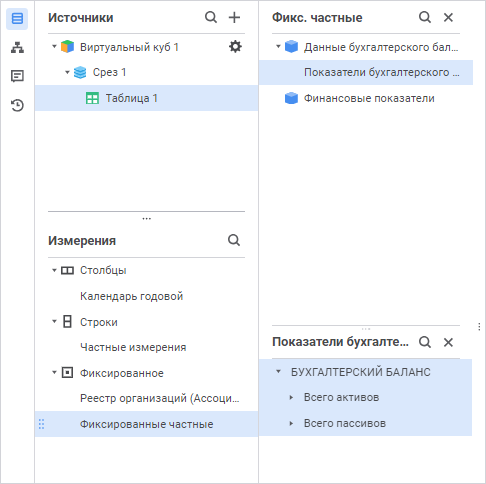Open settings gear for Виртуальный куб 1
This screenshot has height=484, width=486.
coord(235,46)
